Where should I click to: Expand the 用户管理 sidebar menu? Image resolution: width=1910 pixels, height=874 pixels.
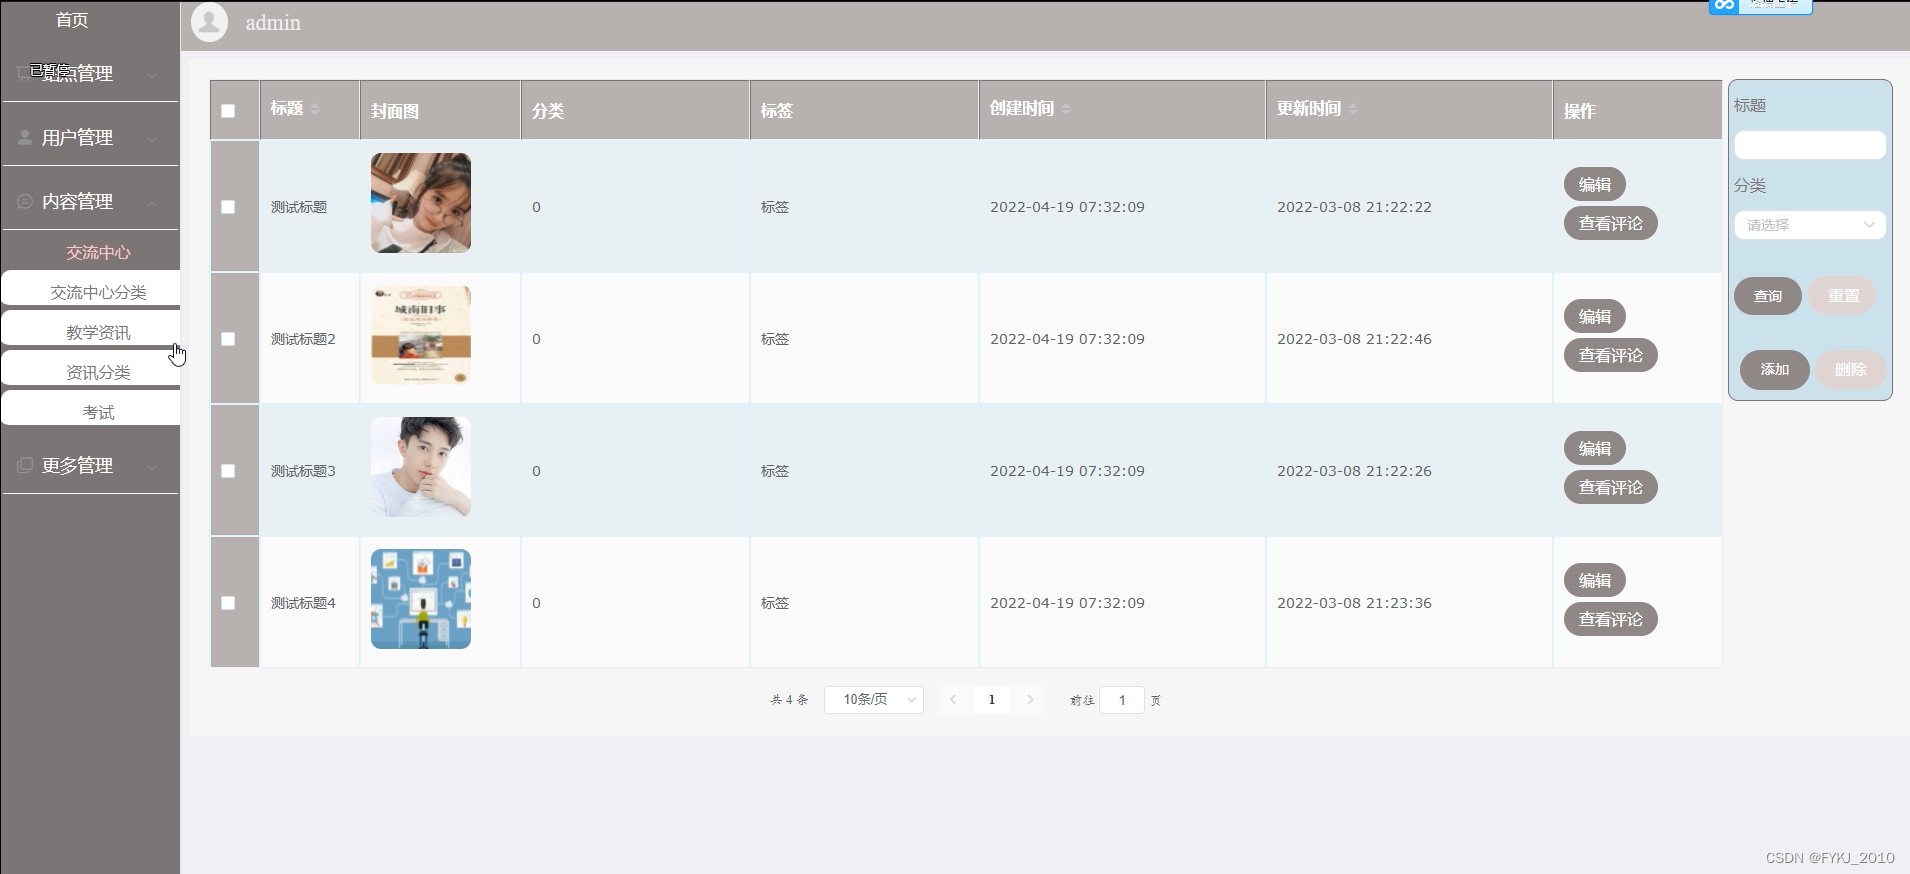tap(90, 137)
